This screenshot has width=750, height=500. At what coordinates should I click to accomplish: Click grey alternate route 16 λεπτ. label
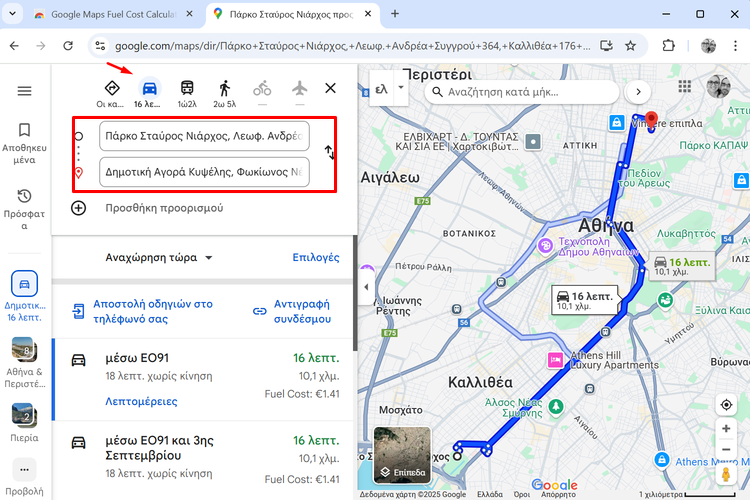pos(682,266)
